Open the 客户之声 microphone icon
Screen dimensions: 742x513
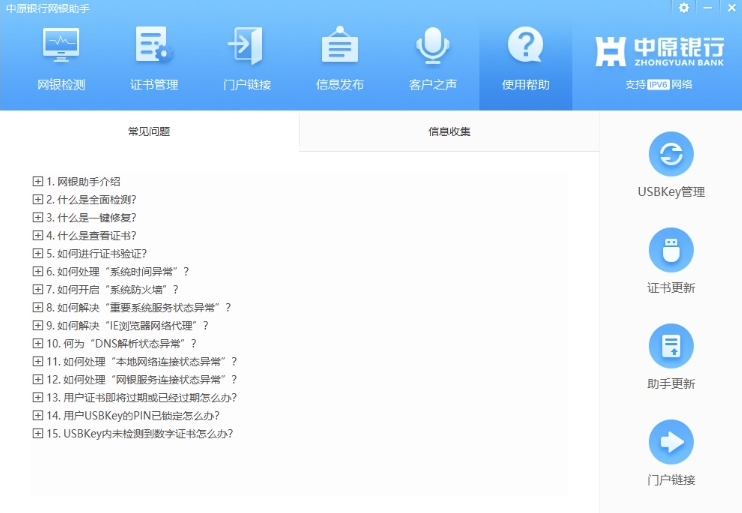click(x=433, y=45)
